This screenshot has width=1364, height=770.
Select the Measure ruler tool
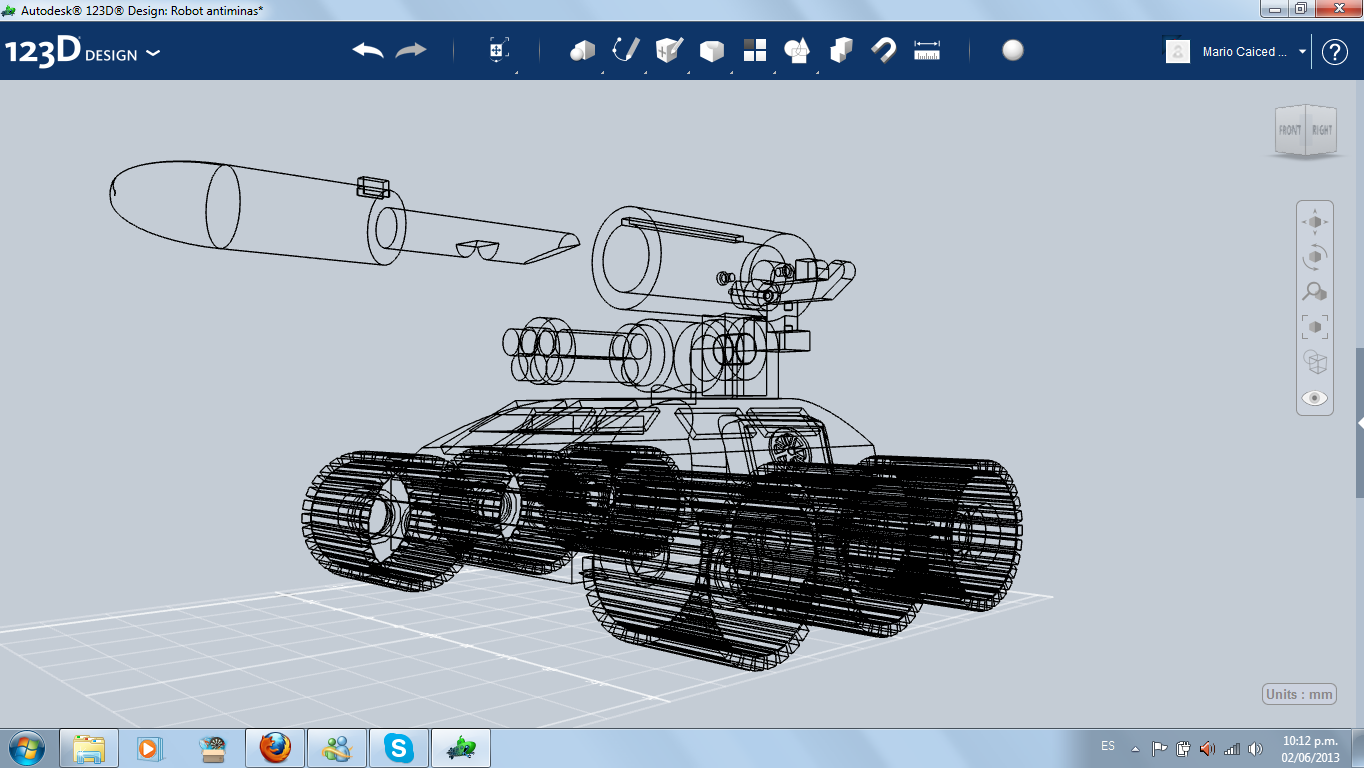[x=927, y=50]
